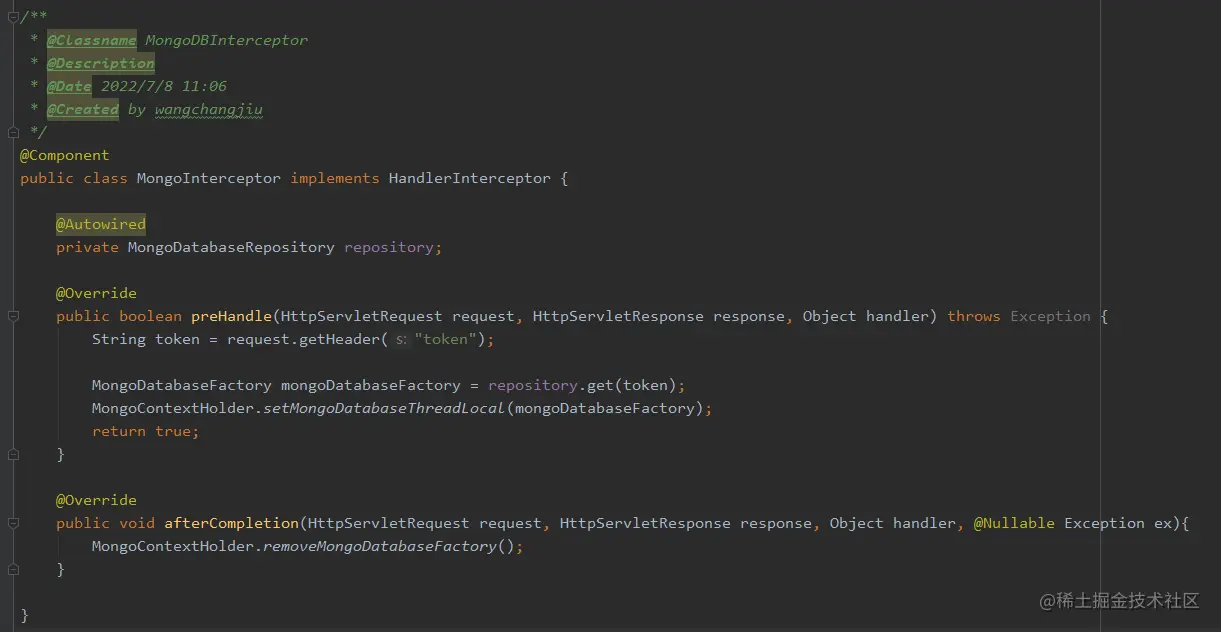Collapse the Javadoc comment fold marker at /**

click(13, 16)
